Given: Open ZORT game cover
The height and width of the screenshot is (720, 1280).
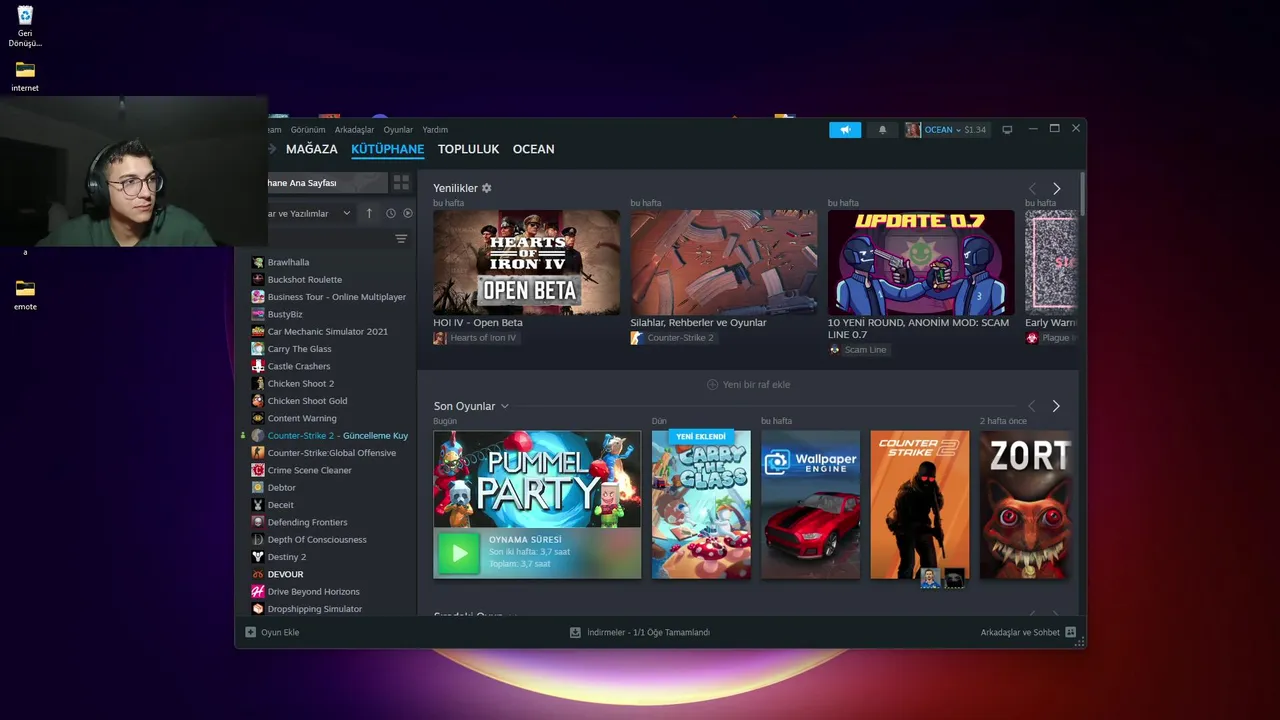Looking at the screenshot, I should point(1026,505).
